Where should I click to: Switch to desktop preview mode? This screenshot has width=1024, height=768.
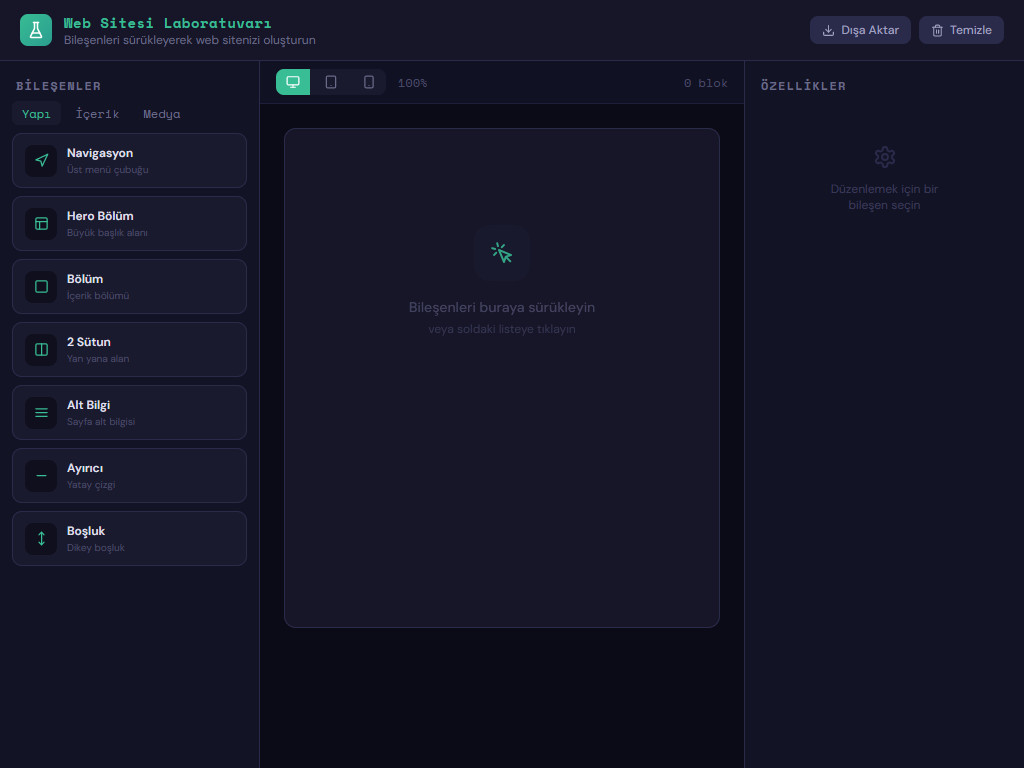293,82
